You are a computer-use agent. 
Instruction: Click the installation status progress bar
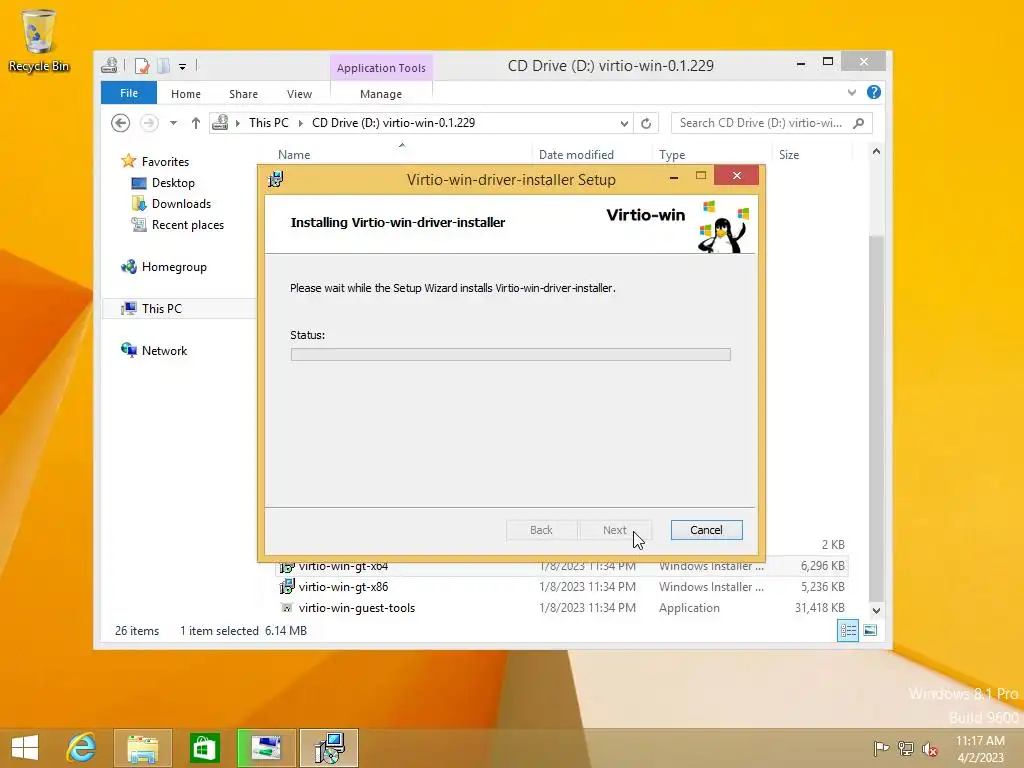click(x=511, y=355)
